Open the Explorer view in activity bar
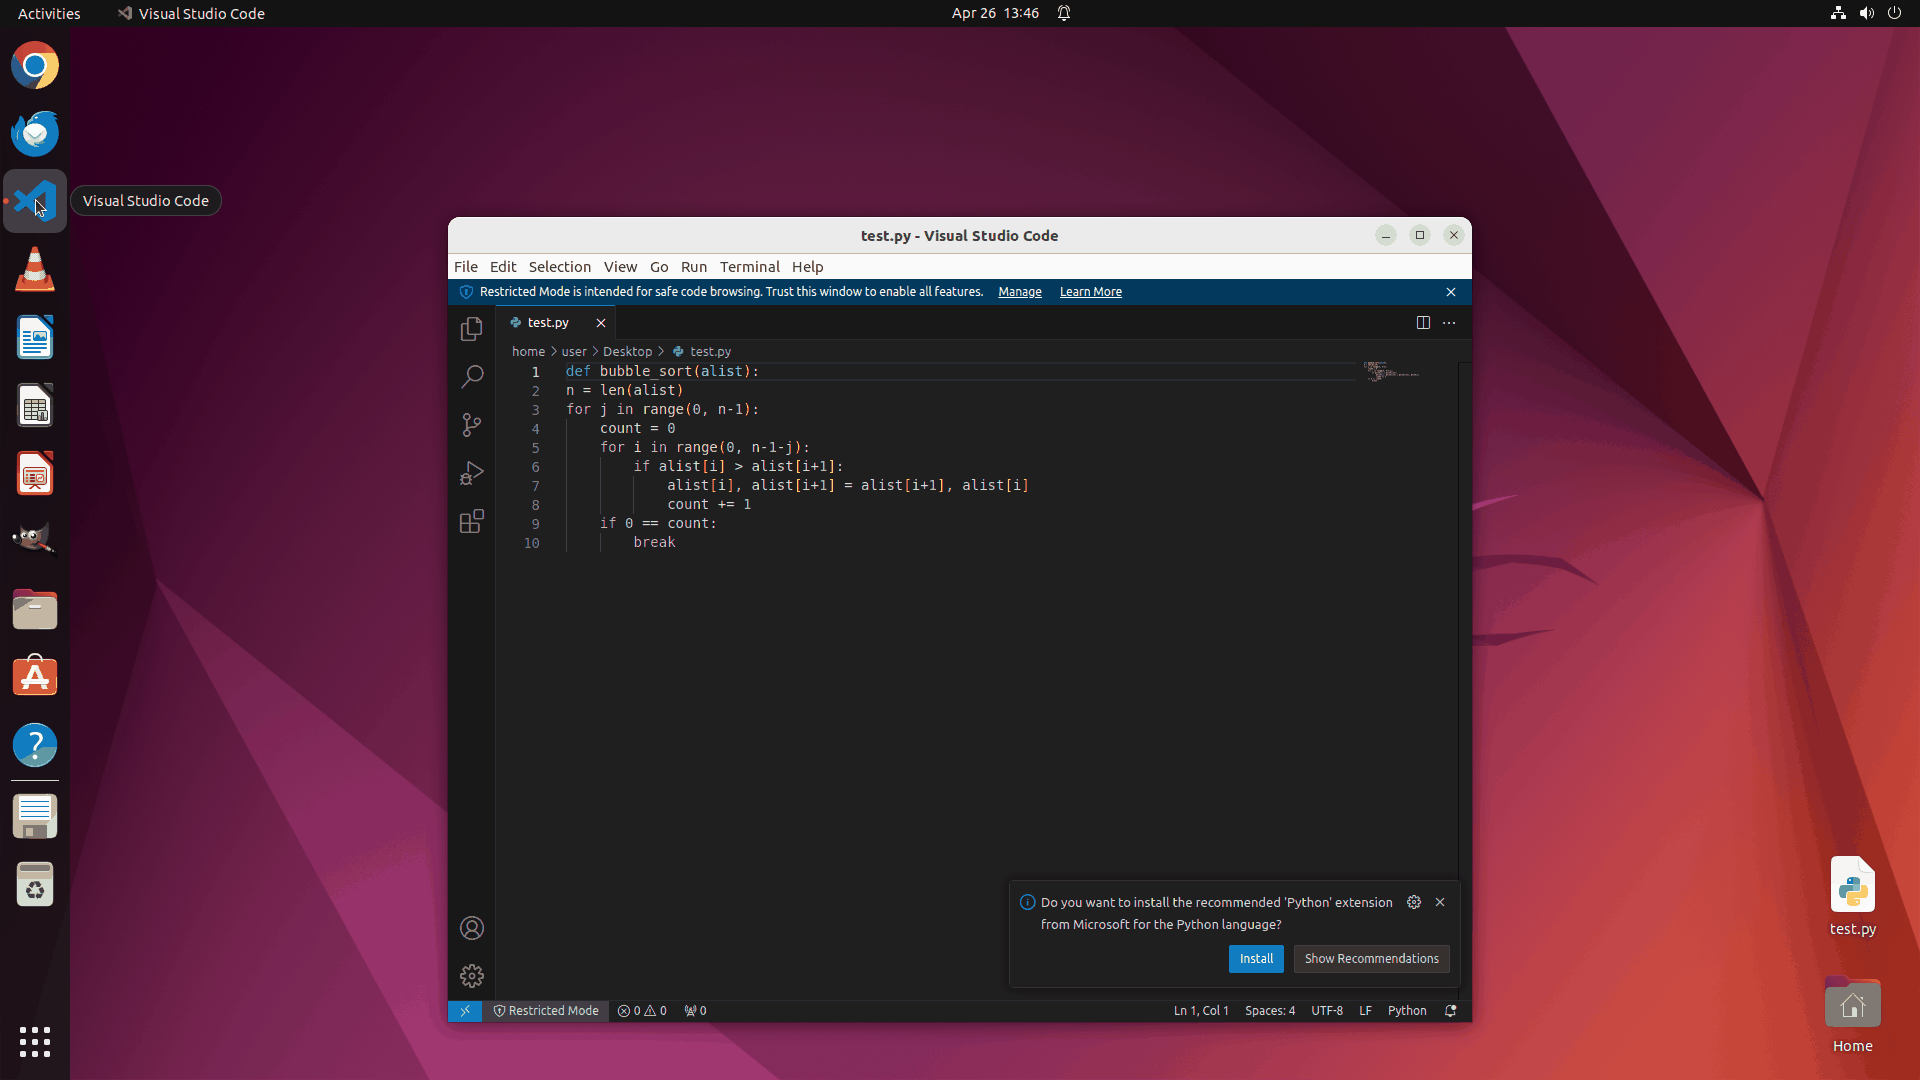Image resolution: width=1920 pixels, height=1080 pixels. [x=471, y=329]
